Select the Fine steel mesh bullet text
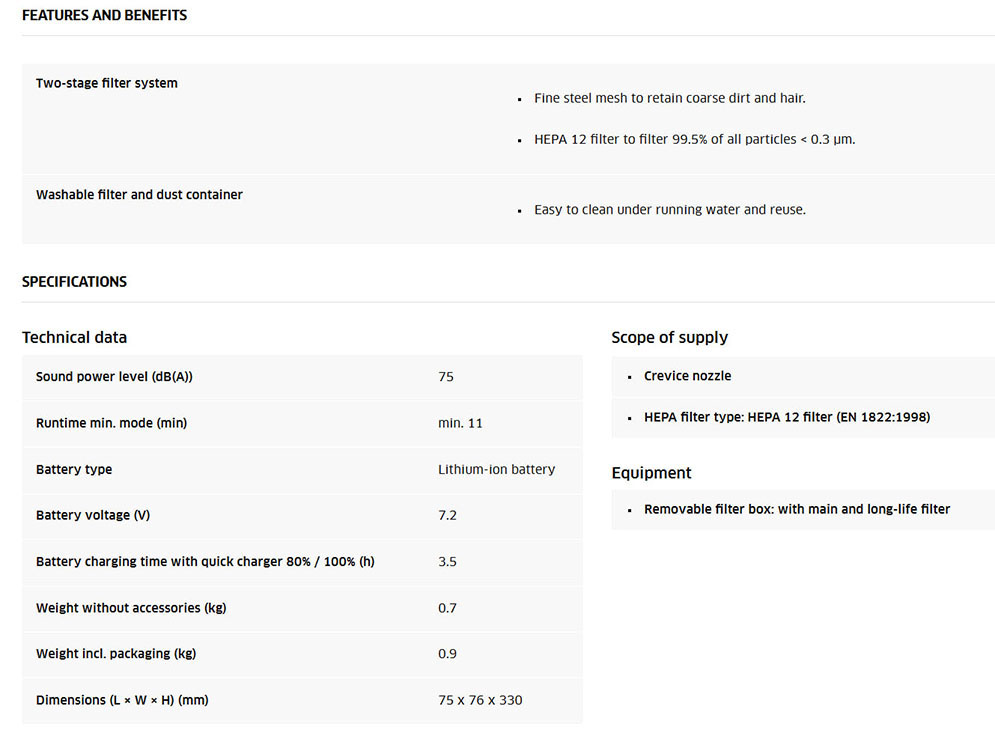 (669, 98)
